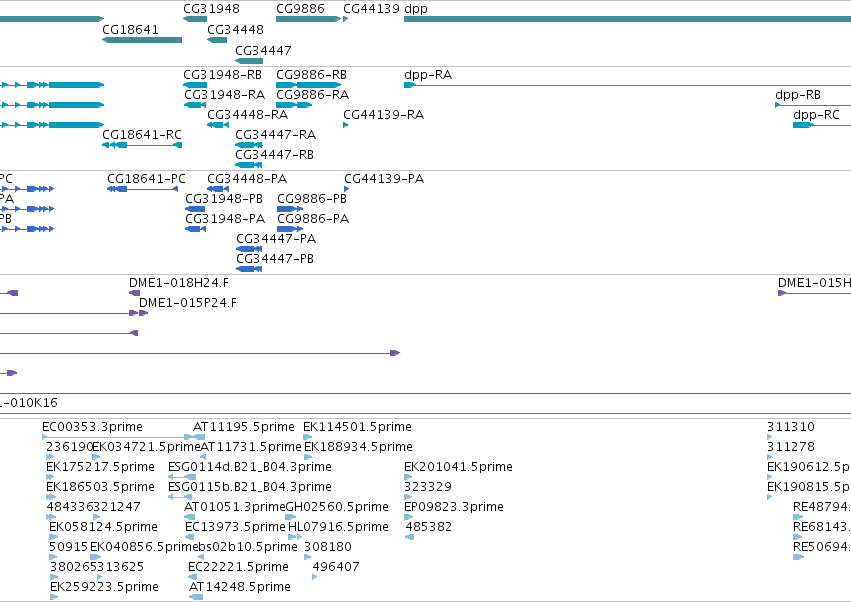851x602 pixels.
Task: Click protein CG9886-PA
Action: pos(290,229)
